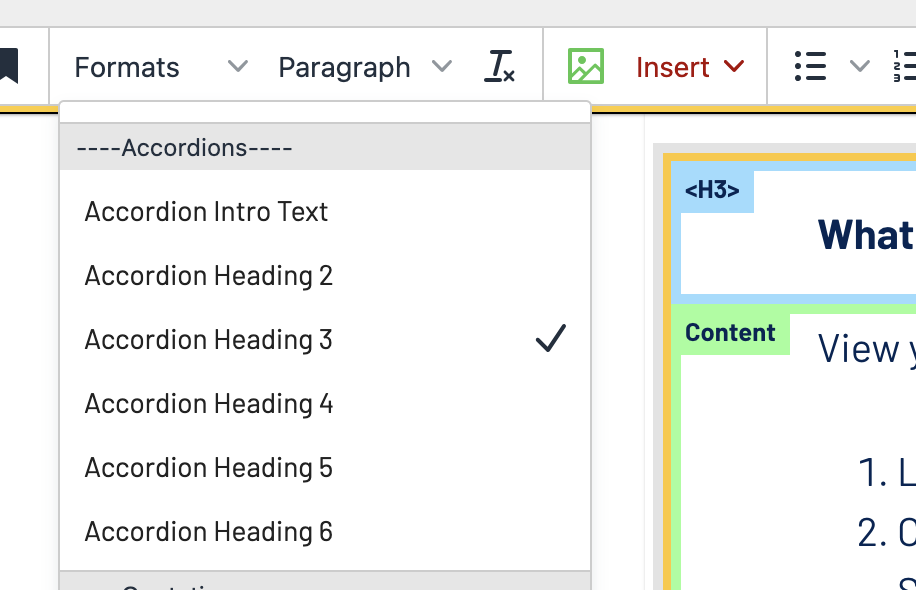Click the green Content label
The width and height of the screenshot is (916, 590).
pyautogui.click(x=730, y=333)
